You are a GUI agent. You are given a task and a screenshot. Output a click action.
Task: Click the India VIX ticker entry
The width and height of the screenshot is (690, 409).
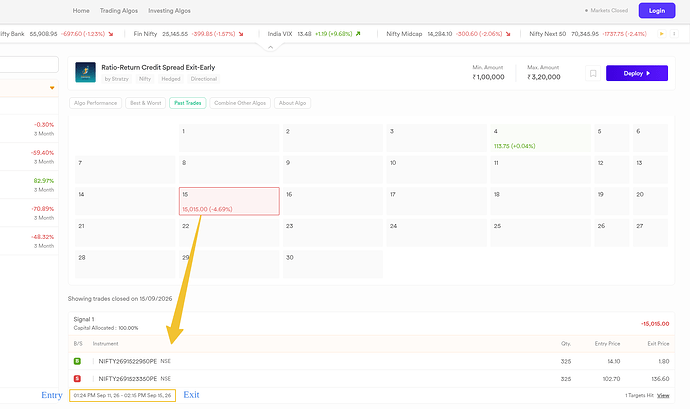point(314,34)
